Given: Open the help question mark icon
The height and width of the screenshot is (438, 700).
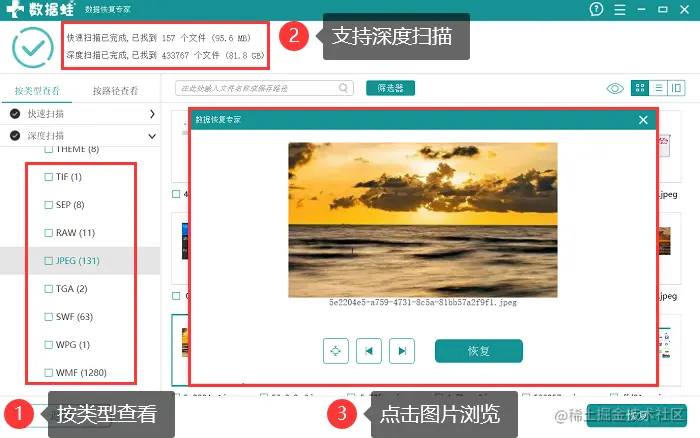Looking at the screenshot, I should (596, 9).
